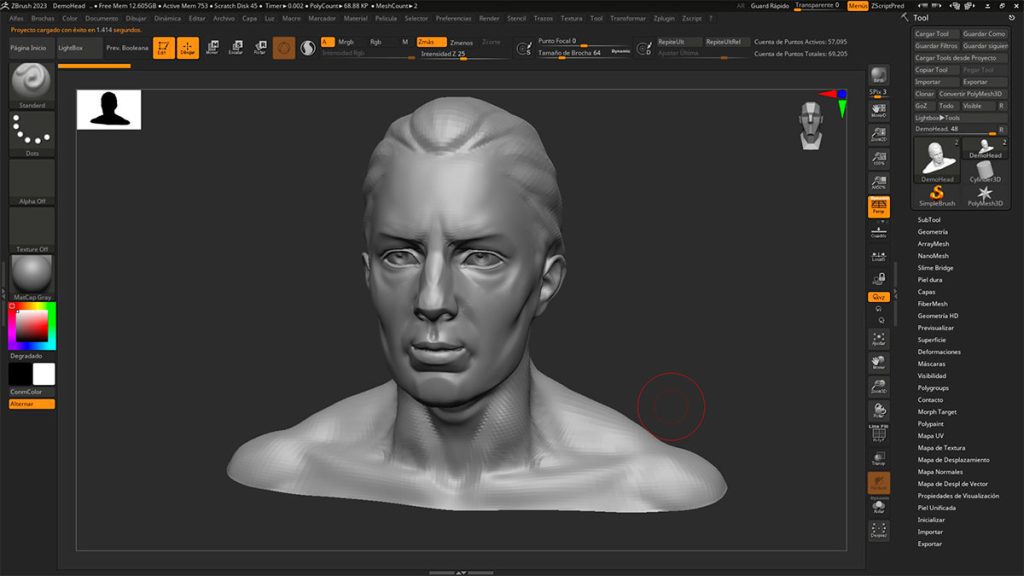Select the SimpleBrush tool
This screenshot has width=1024, height=576.
click(x=936, y=195)
